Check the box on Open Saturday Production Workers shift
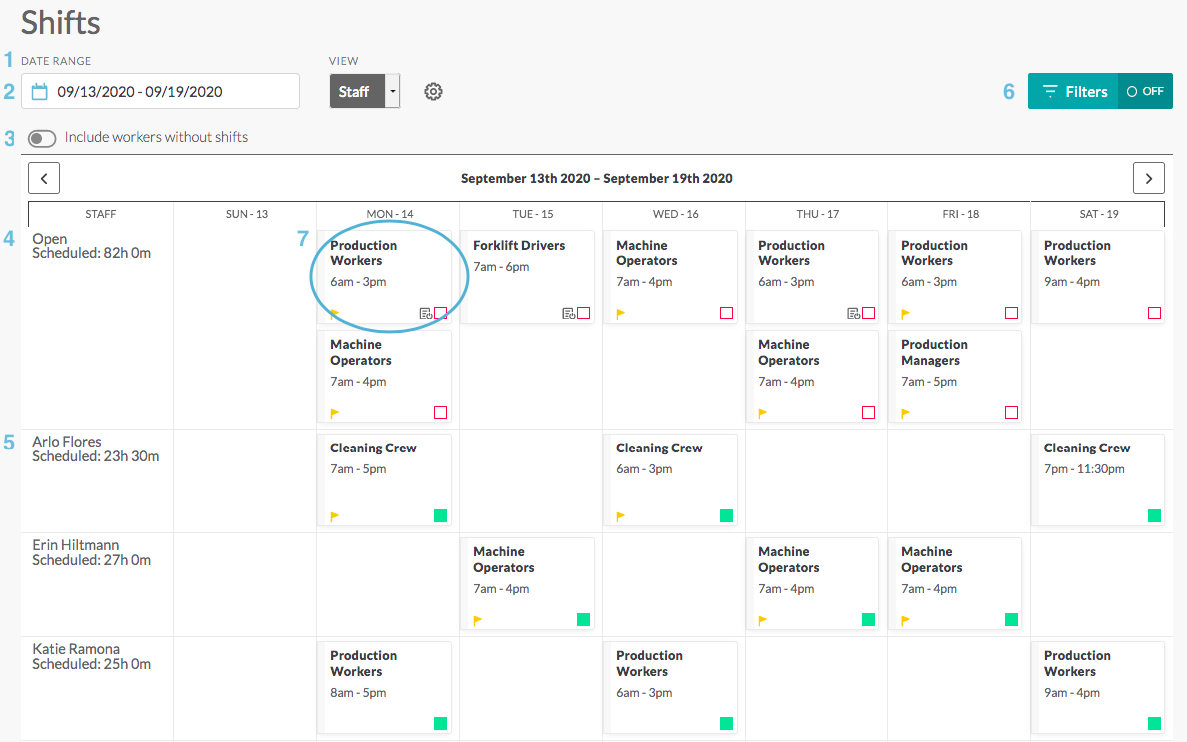The image size is (1187, 742). coord(1154,313)
